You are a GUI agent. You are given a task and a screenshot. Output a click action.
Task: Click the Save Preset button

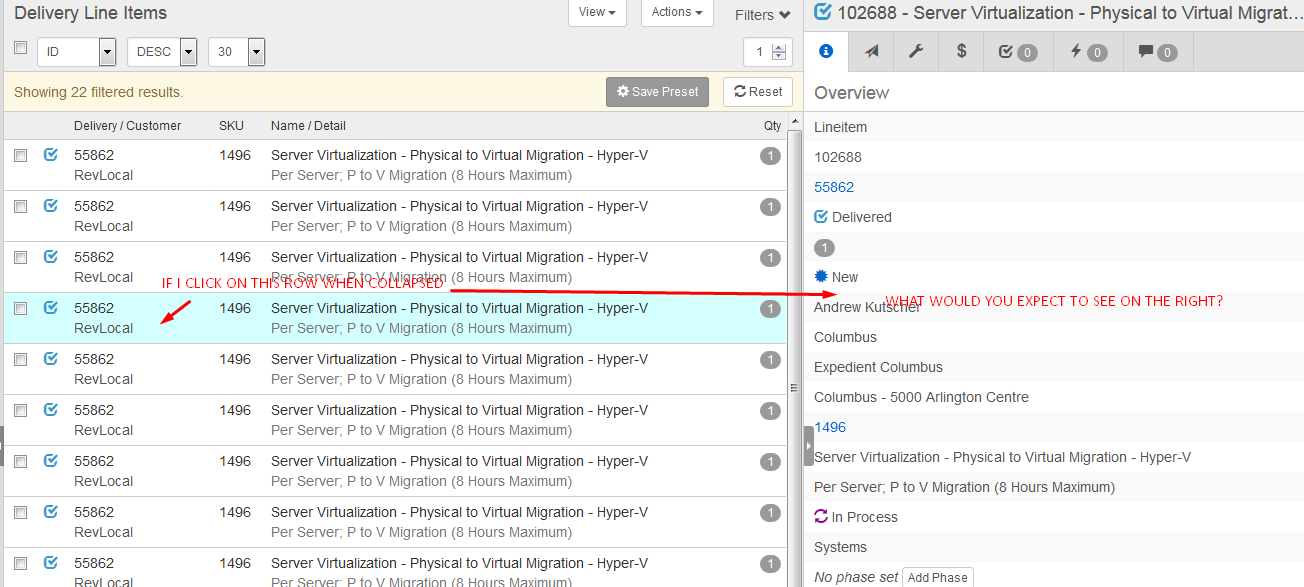[x=657, y=92]
